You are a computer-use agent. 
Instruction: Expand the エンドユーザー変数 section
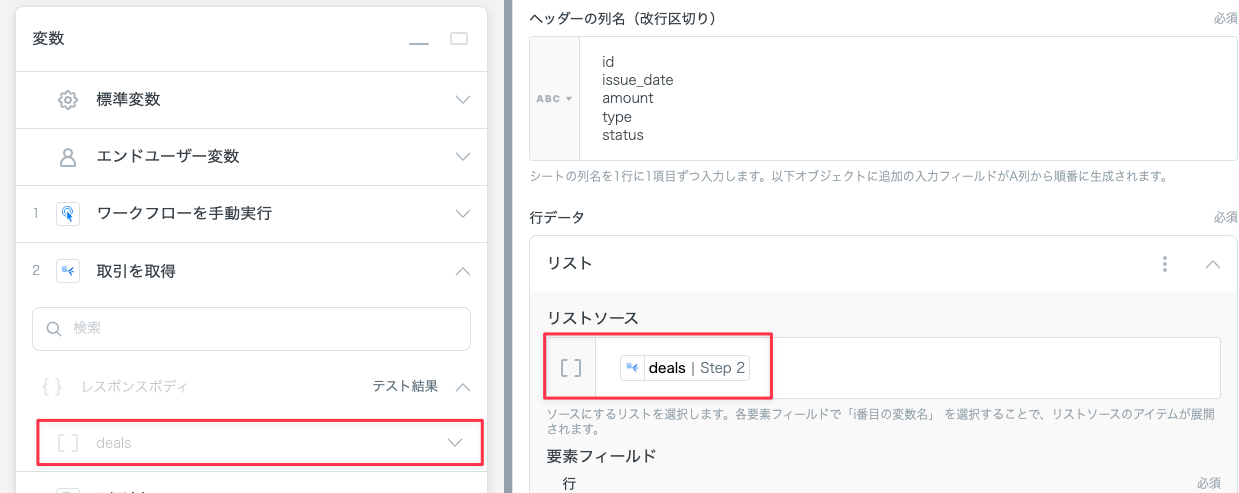(463, 157)
